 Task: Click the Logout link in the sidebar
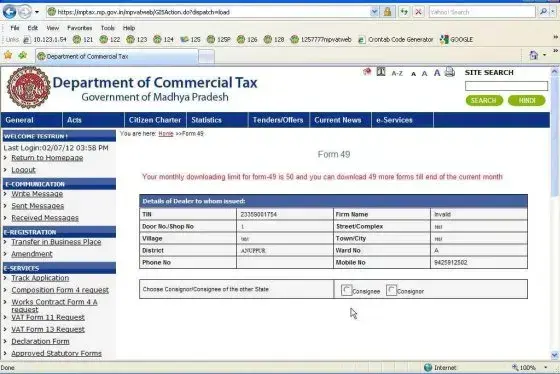pos(23,170)
